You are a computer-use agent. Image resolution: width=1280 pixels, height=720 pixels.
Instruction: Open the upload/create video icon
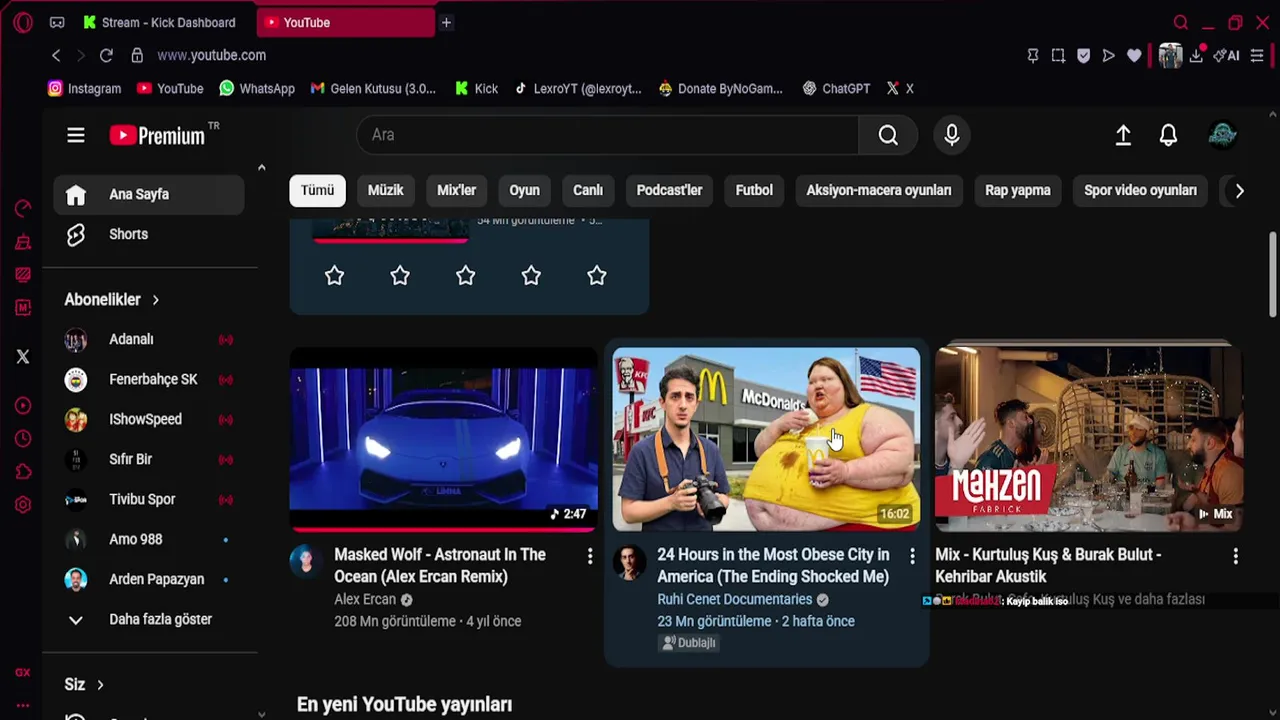(x=1123, y=135)
